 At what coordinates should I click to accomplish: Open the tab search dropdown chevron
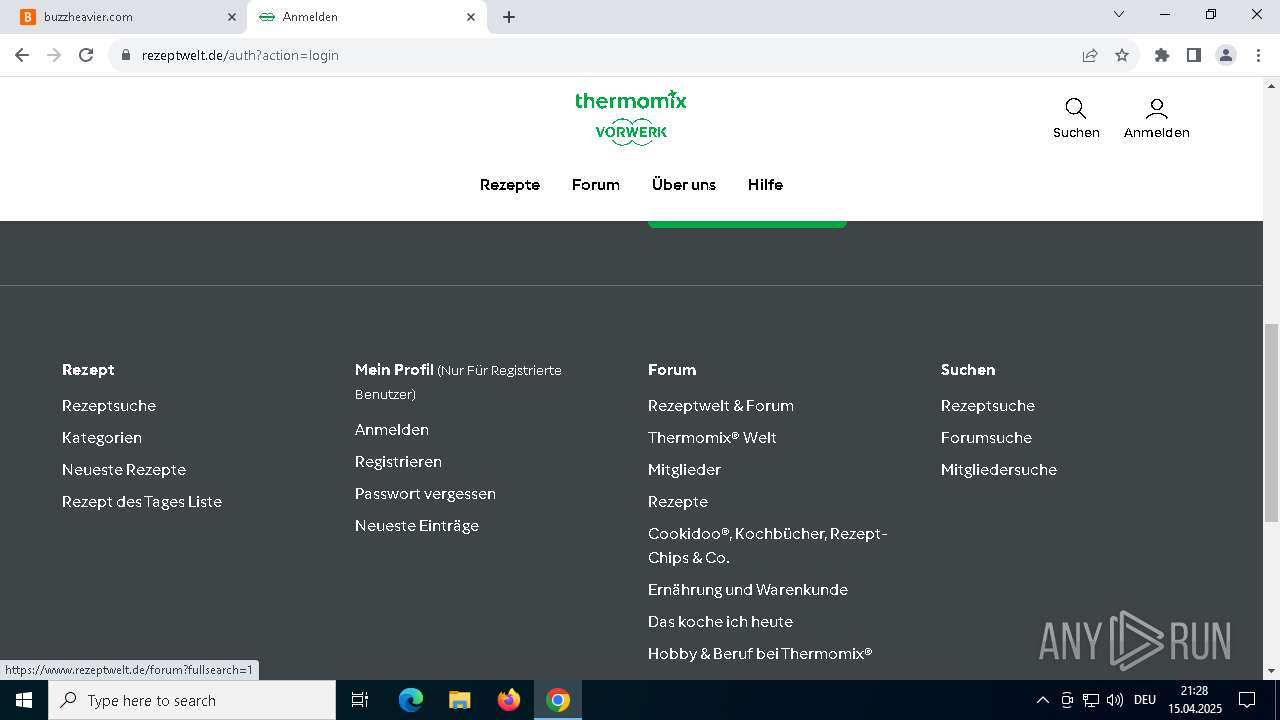pos(1119,14)
